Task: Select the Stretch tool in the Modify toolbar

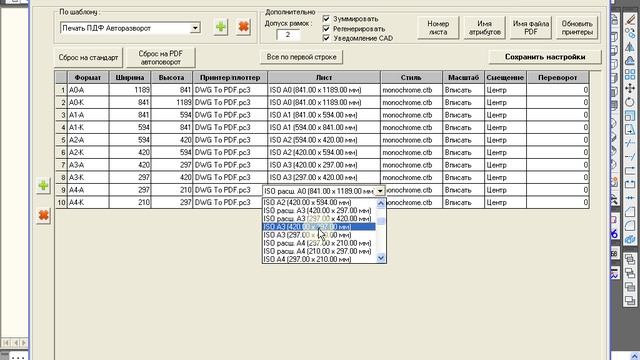Action: tap(630, 129)
